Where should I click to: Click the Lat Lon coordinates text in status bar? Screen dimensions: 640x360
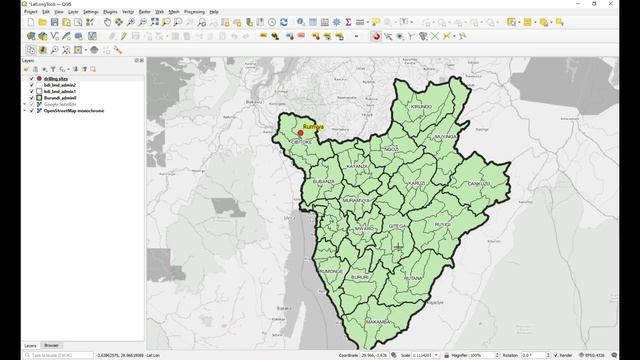point(128,356)
